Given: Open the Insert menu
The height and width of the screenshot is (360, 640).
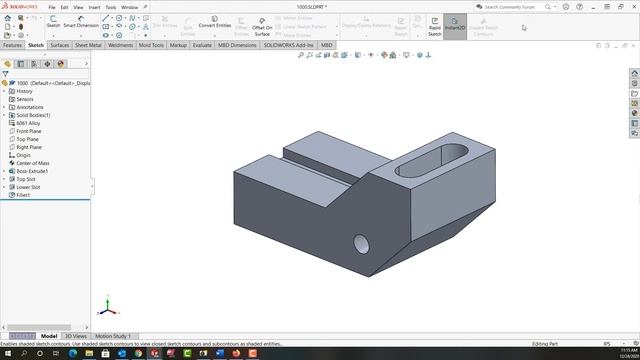Looking at the screenshot, I should pos(94,7).
